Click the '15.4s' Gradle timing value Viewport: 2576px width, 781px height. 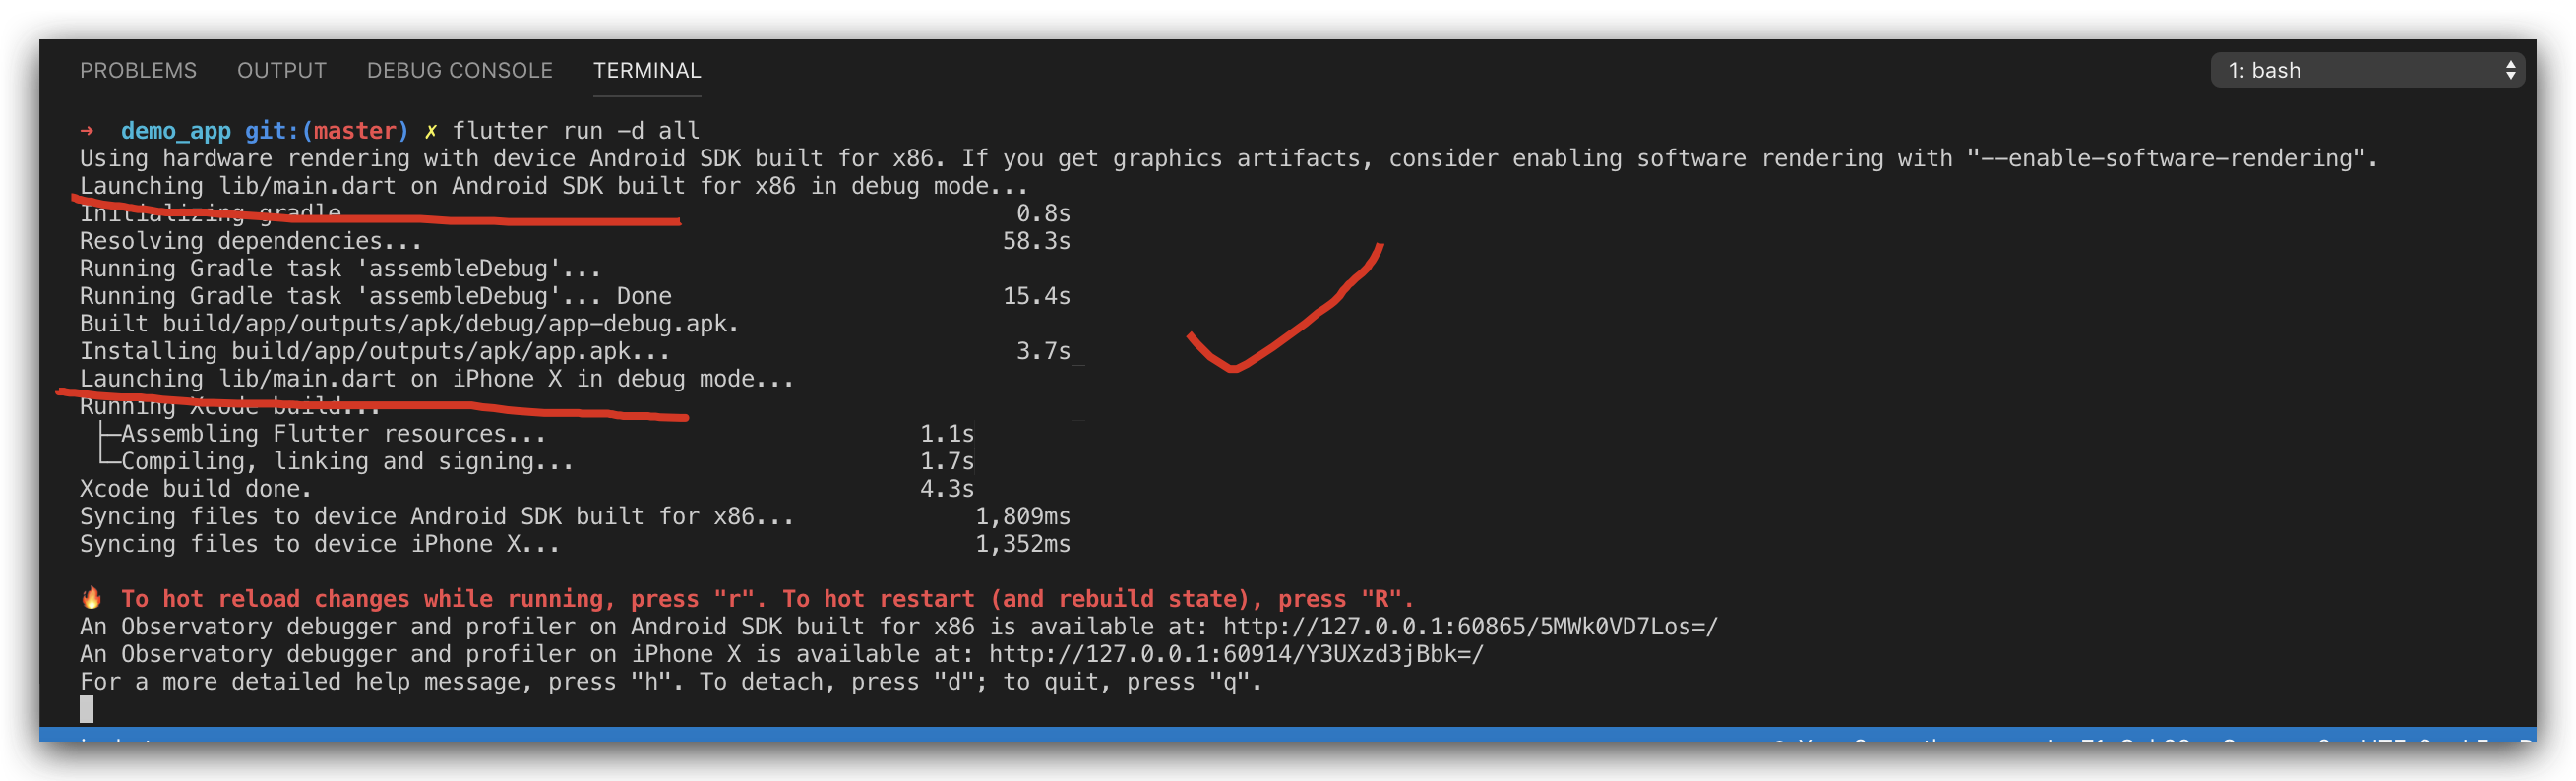(1037, 296)
